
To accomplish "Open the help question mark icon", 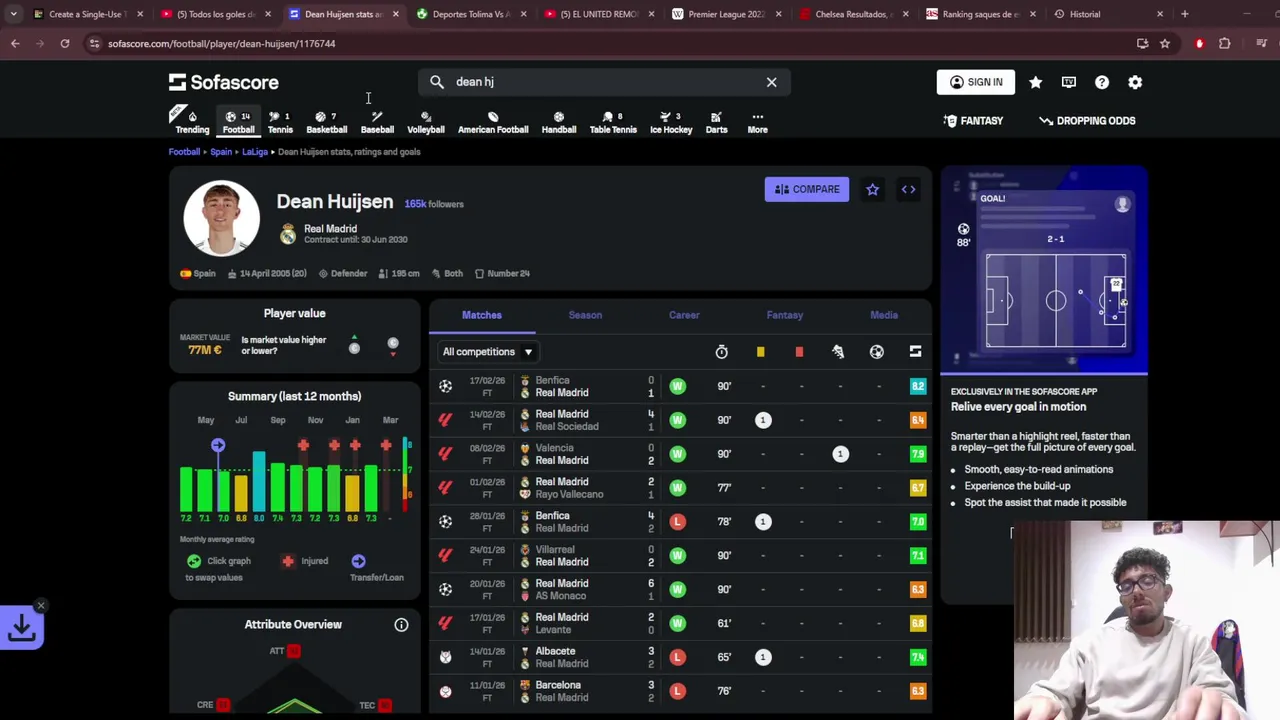I will coord(1101,82).
